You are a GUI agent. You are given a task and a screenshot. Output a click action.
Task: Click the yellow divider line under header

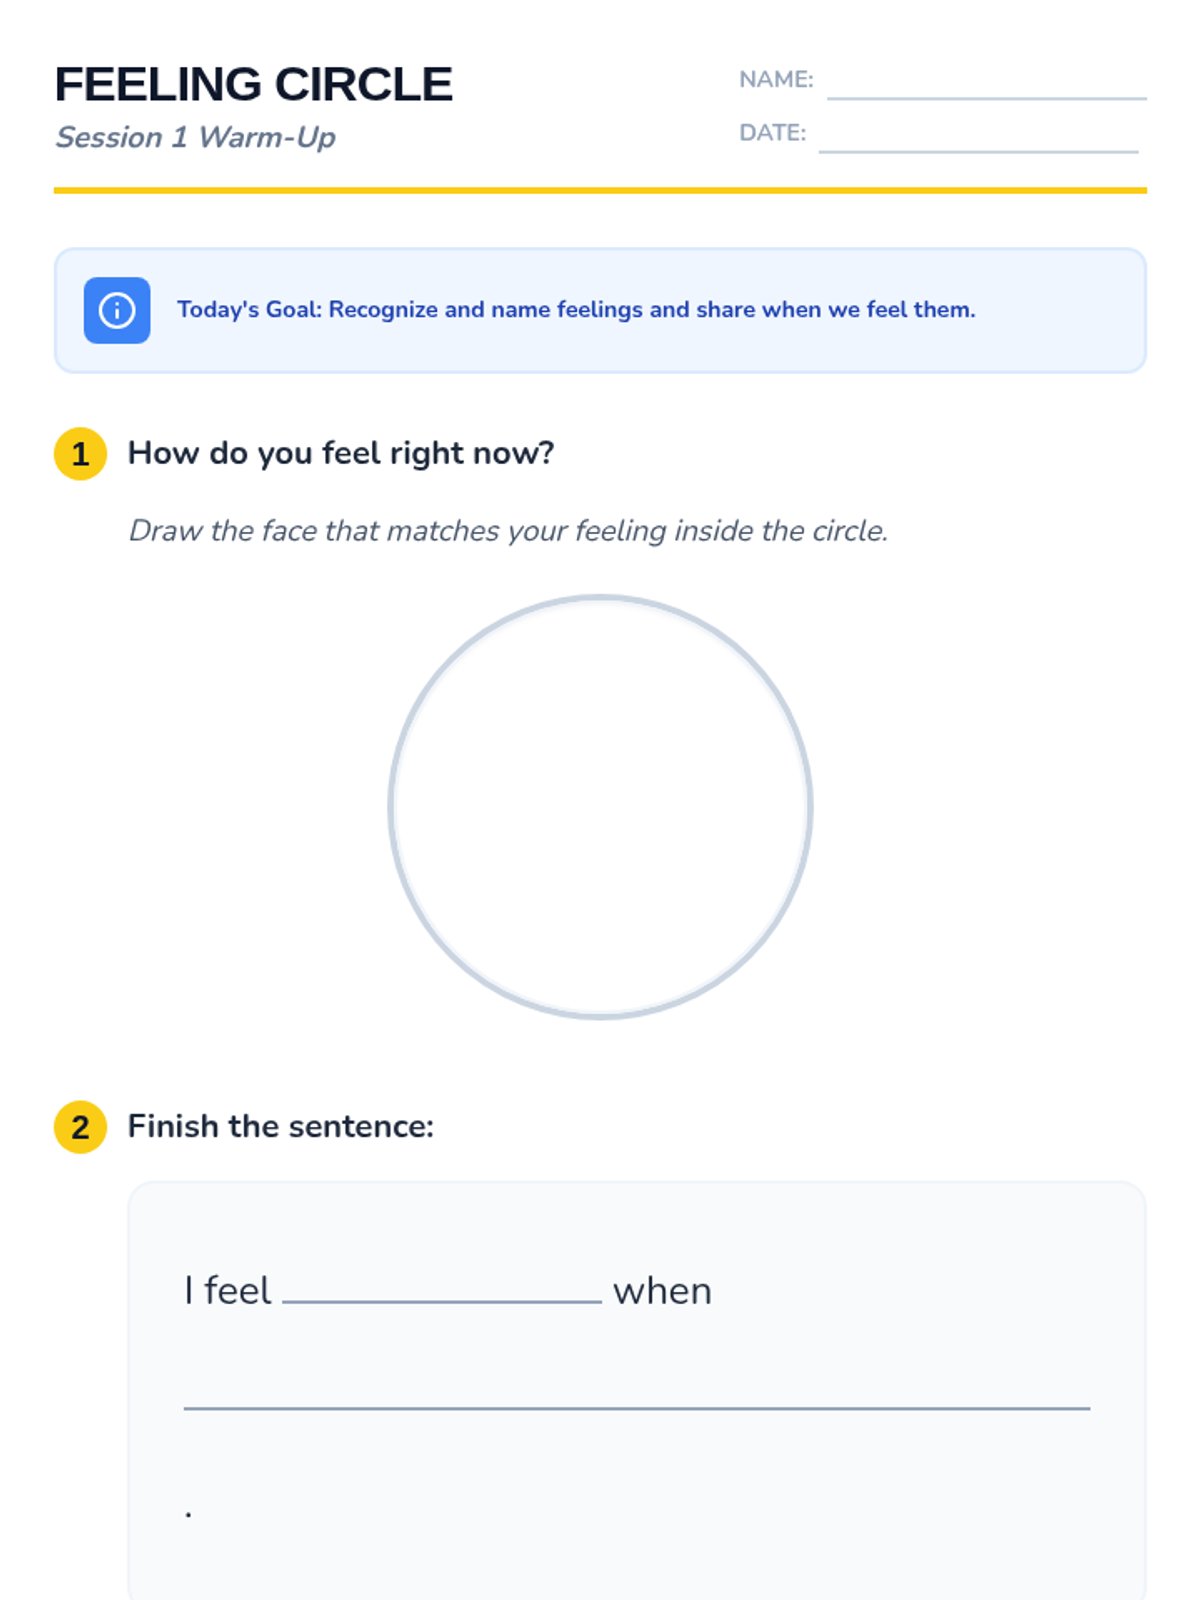pos(600,190)
